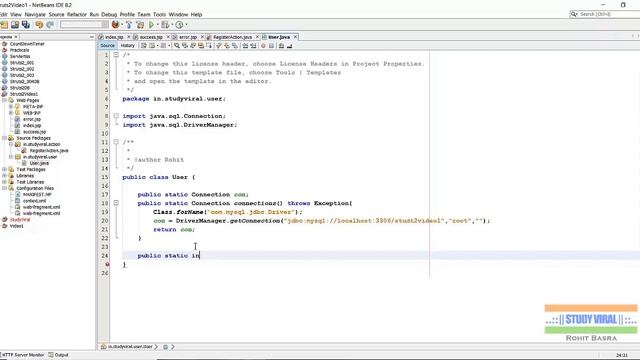
Task: Toggle Rectangular Selection in editor toolbar
Action: (209, 46)
